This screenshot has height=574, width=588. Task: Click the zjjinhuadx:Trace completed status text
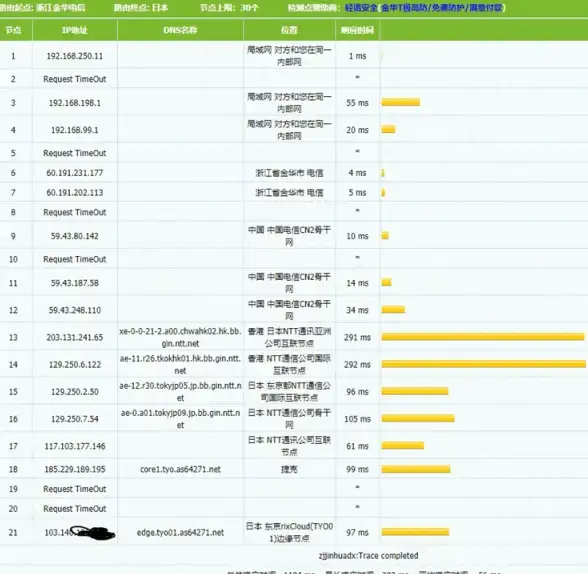pyautogui.click(x=368, y=555)
